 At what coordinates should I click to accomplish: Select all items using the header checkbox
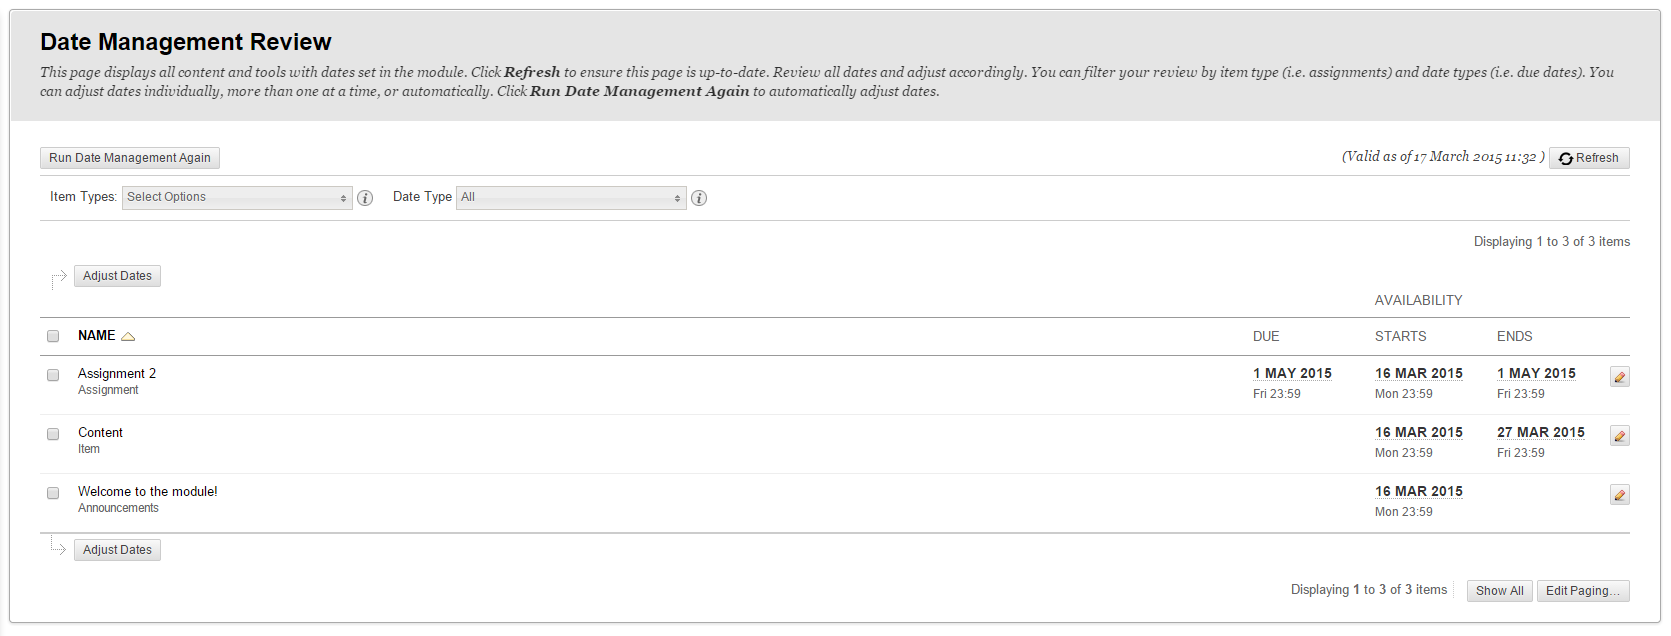click(53, 335)
